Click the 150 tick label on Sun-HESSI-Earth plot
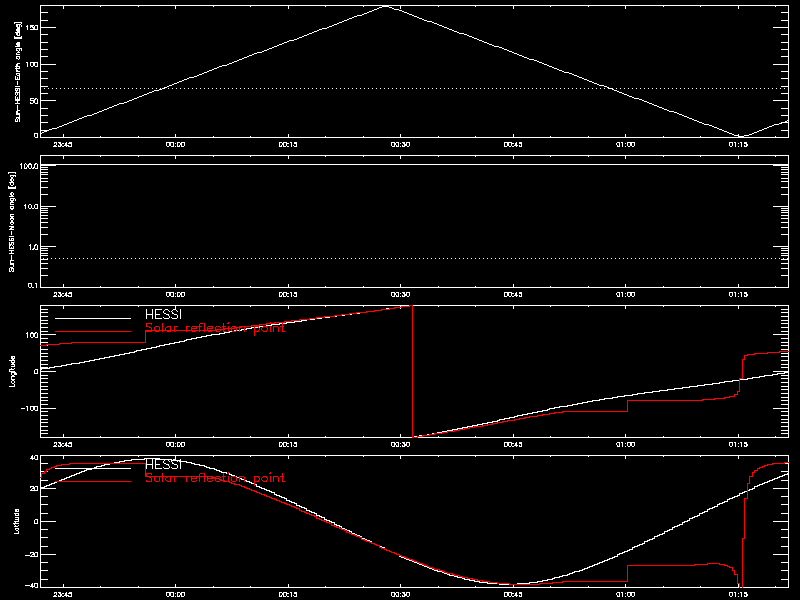 (32, 28)
